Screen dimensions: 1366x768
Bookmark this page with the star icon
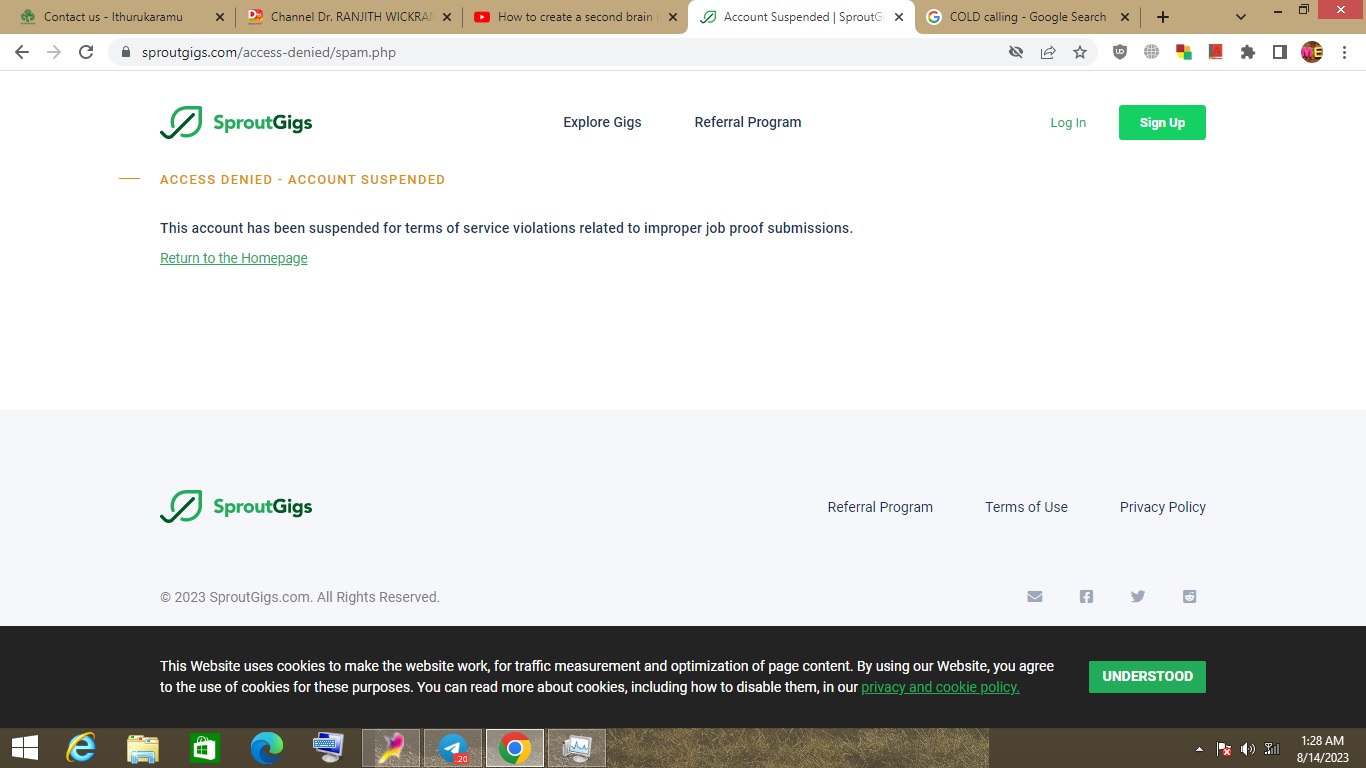point(1080,52)
